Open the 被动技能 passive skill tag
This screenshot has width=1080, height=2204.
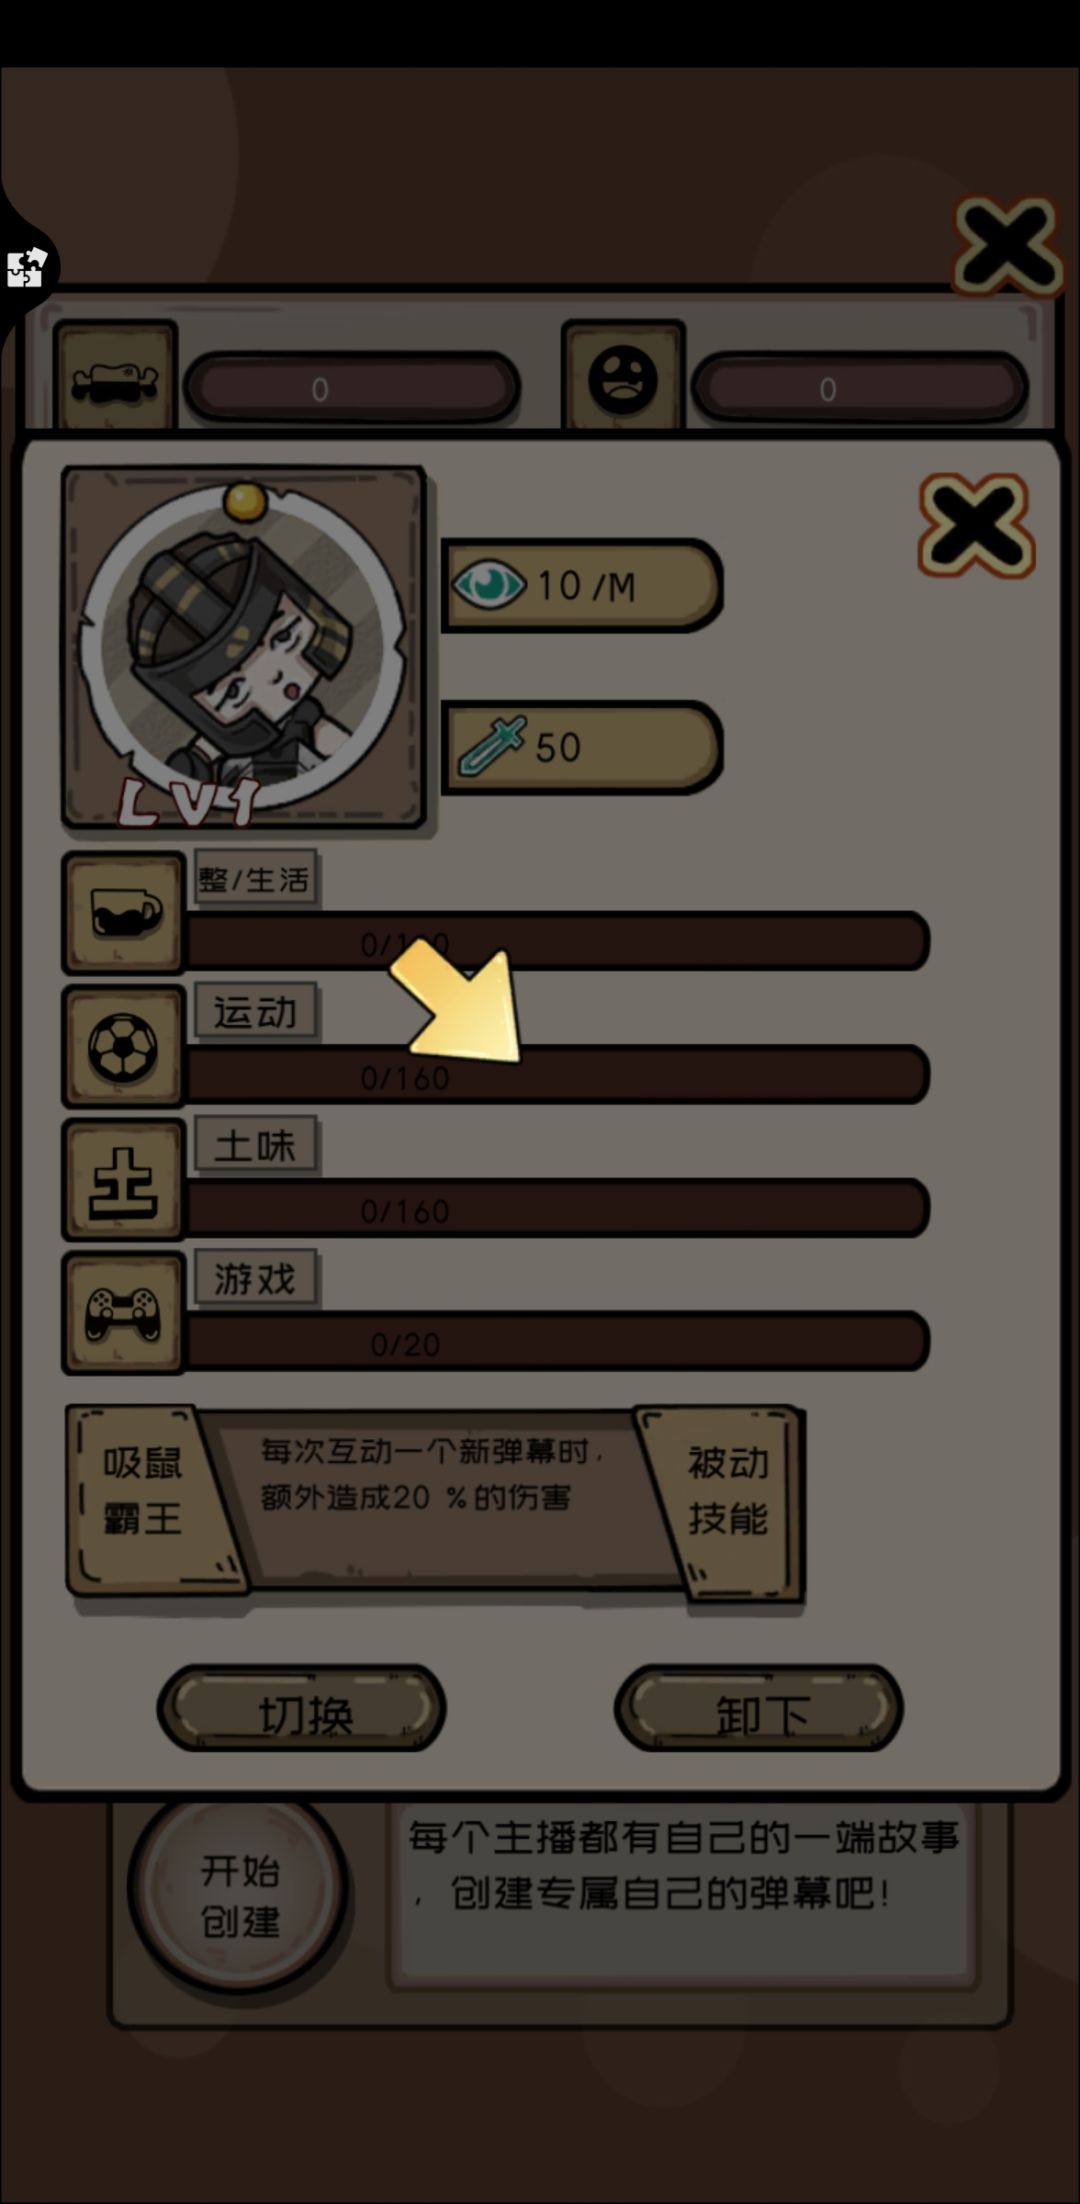(726, 1492)
